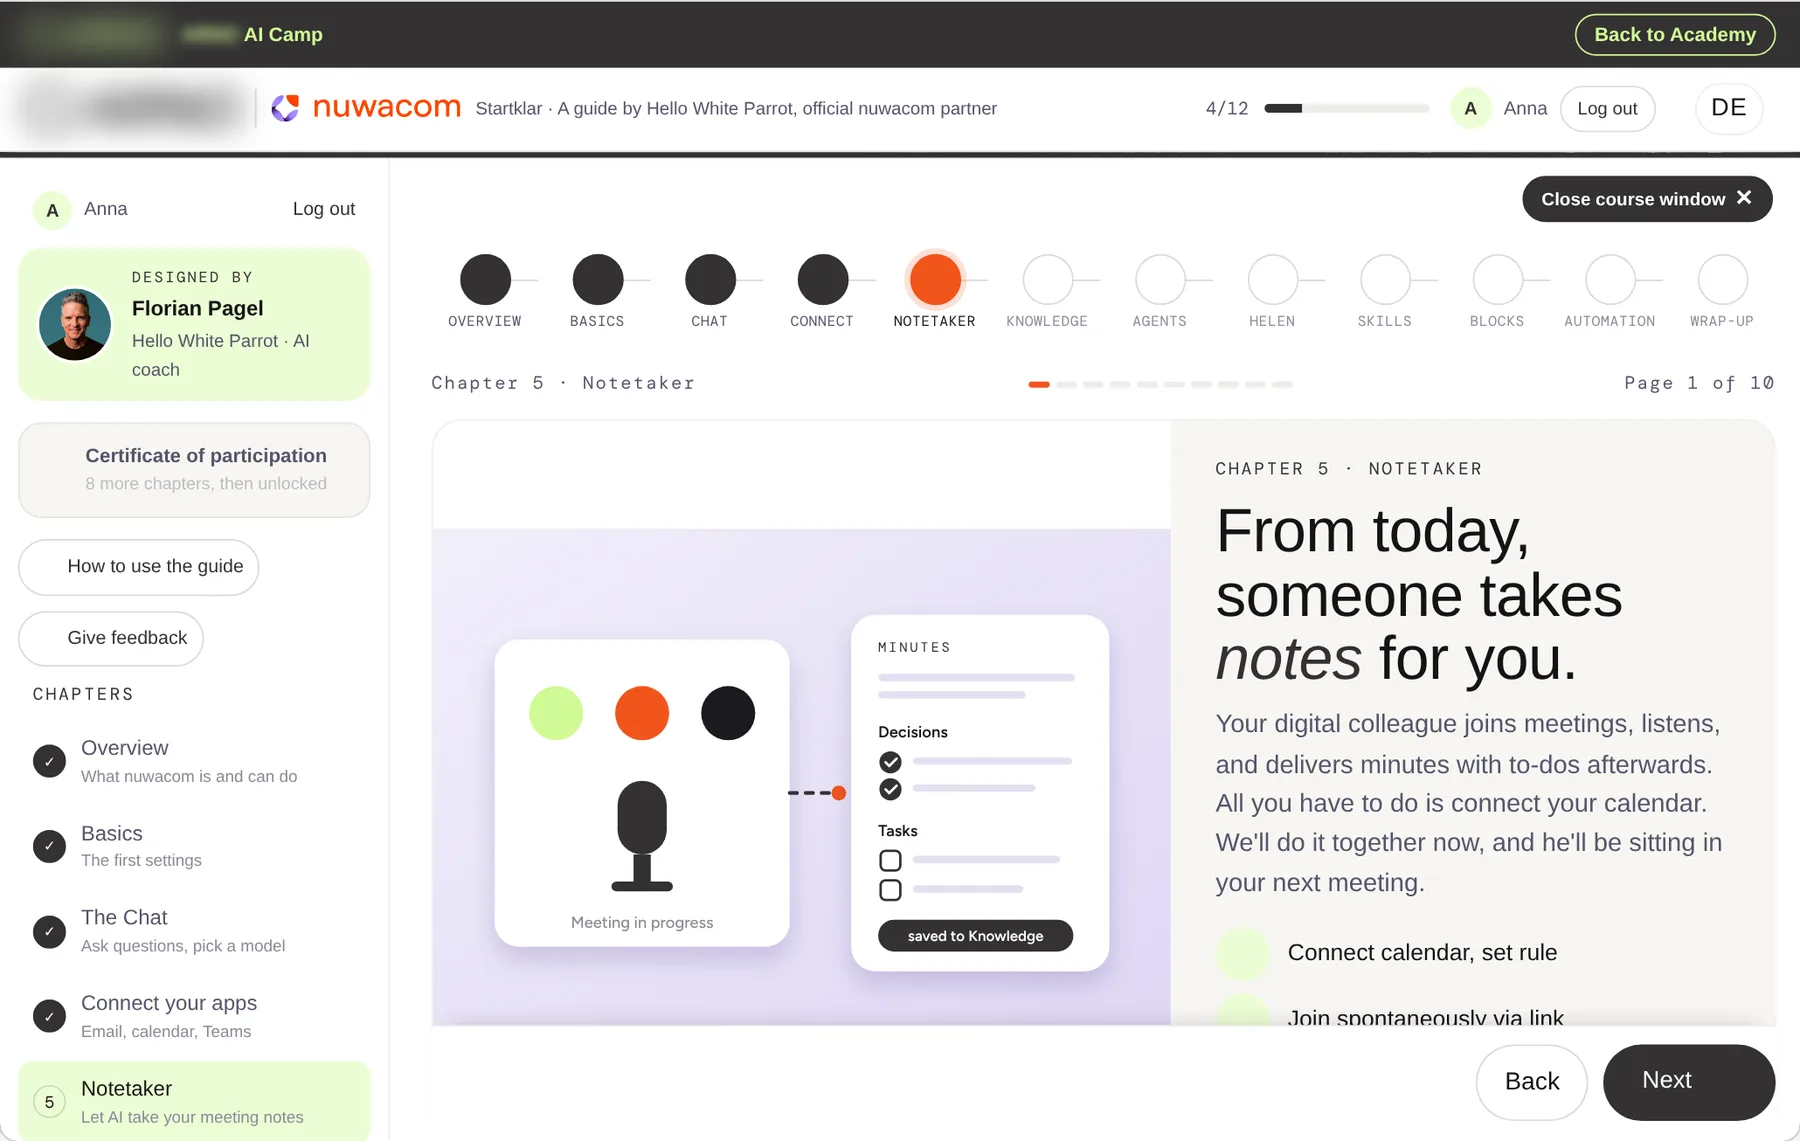The image size is (1800, 1141).
Task: Click the 4/12 course progress bar
Action: [x=1346, y=109]
